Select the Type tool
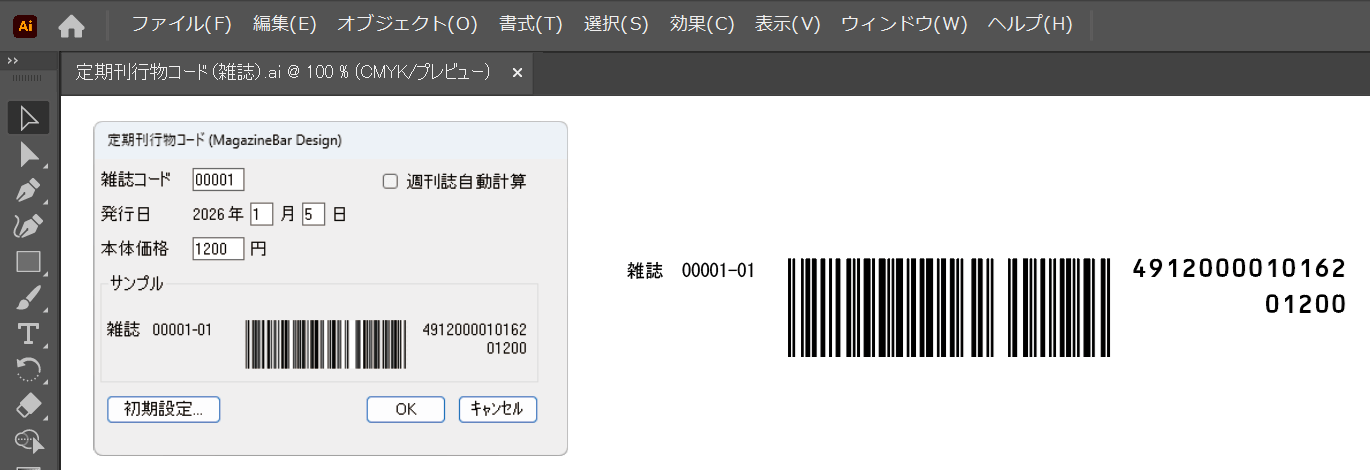 [x=28, y=334]
